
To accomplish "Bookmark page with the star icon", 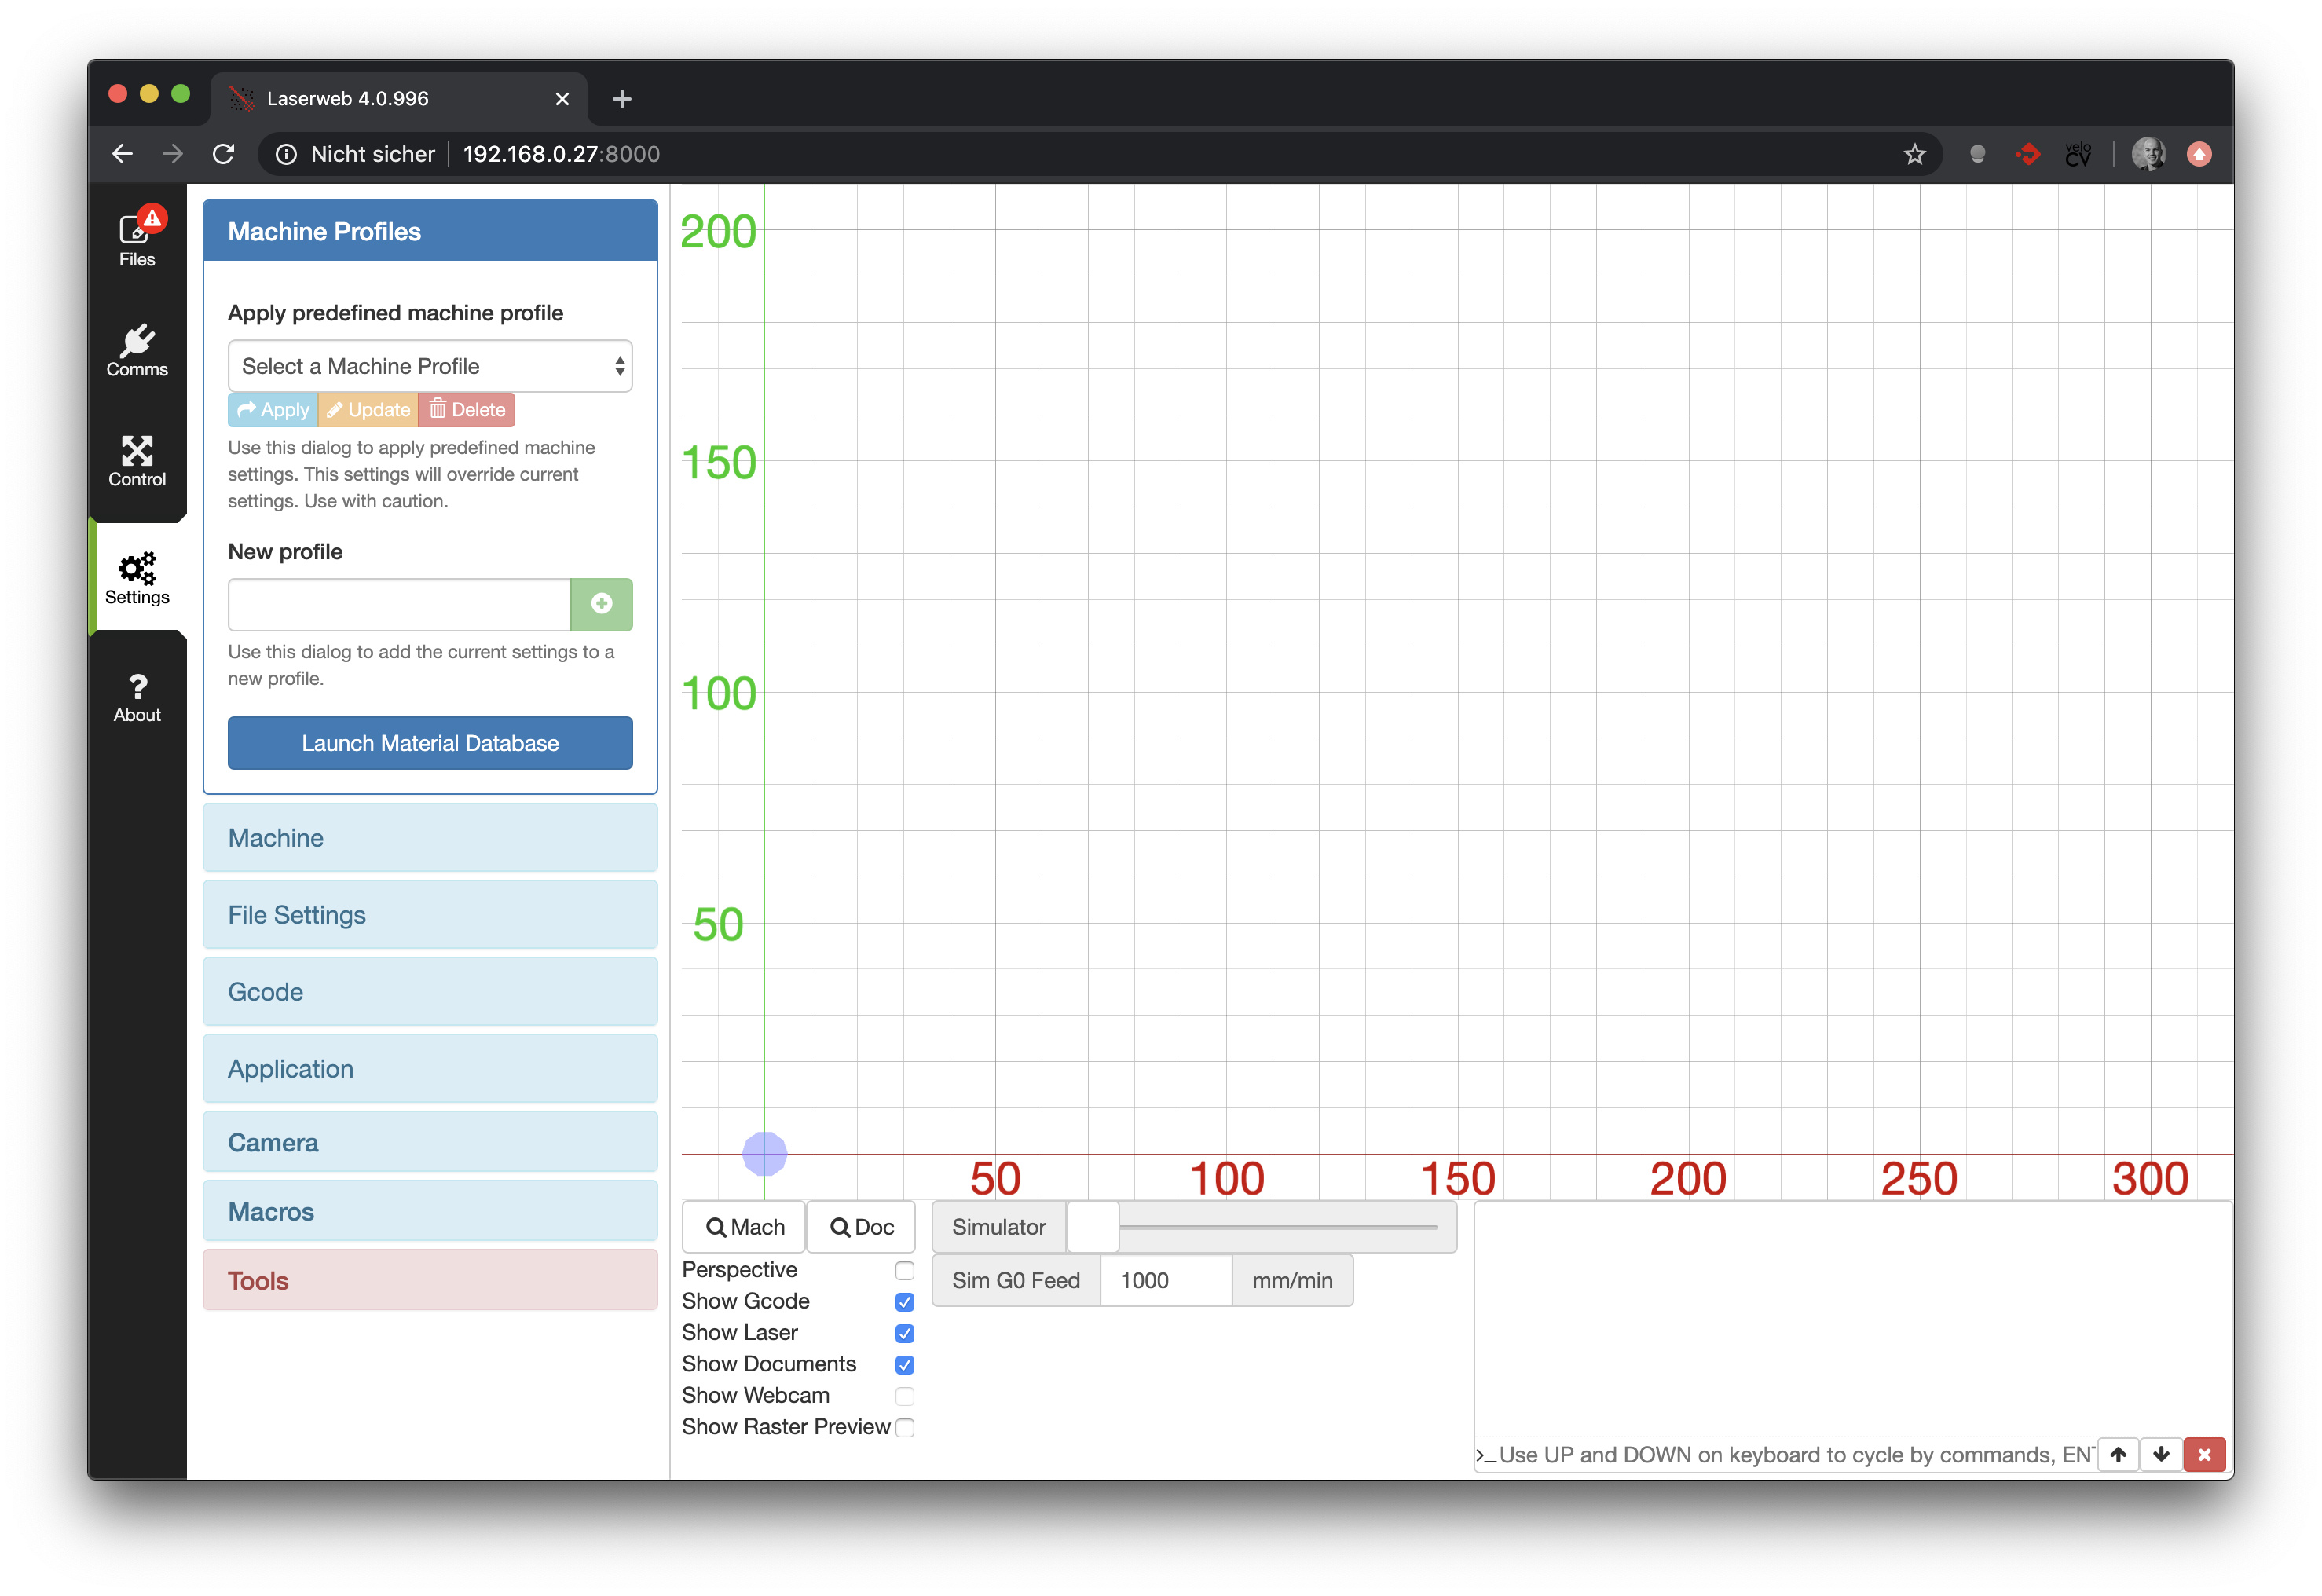I will pos(1914,154).
